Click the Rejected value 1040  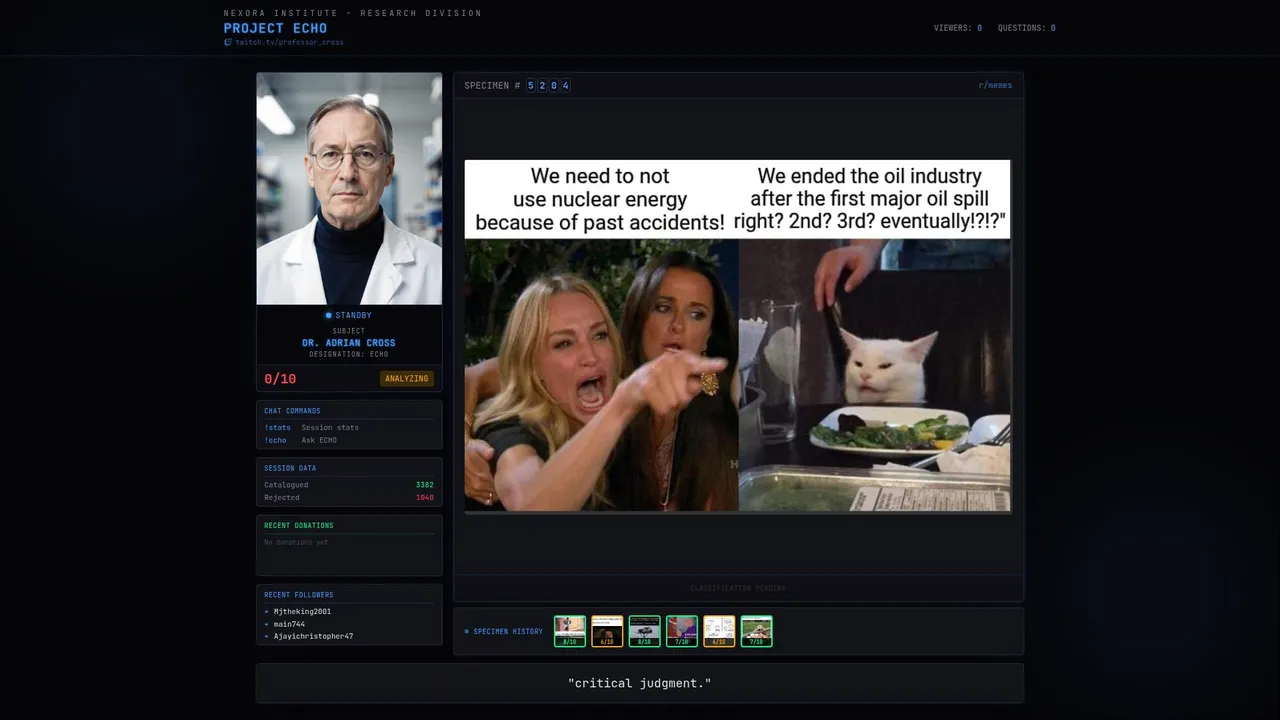pyautogui.click(x=424, y=497)
